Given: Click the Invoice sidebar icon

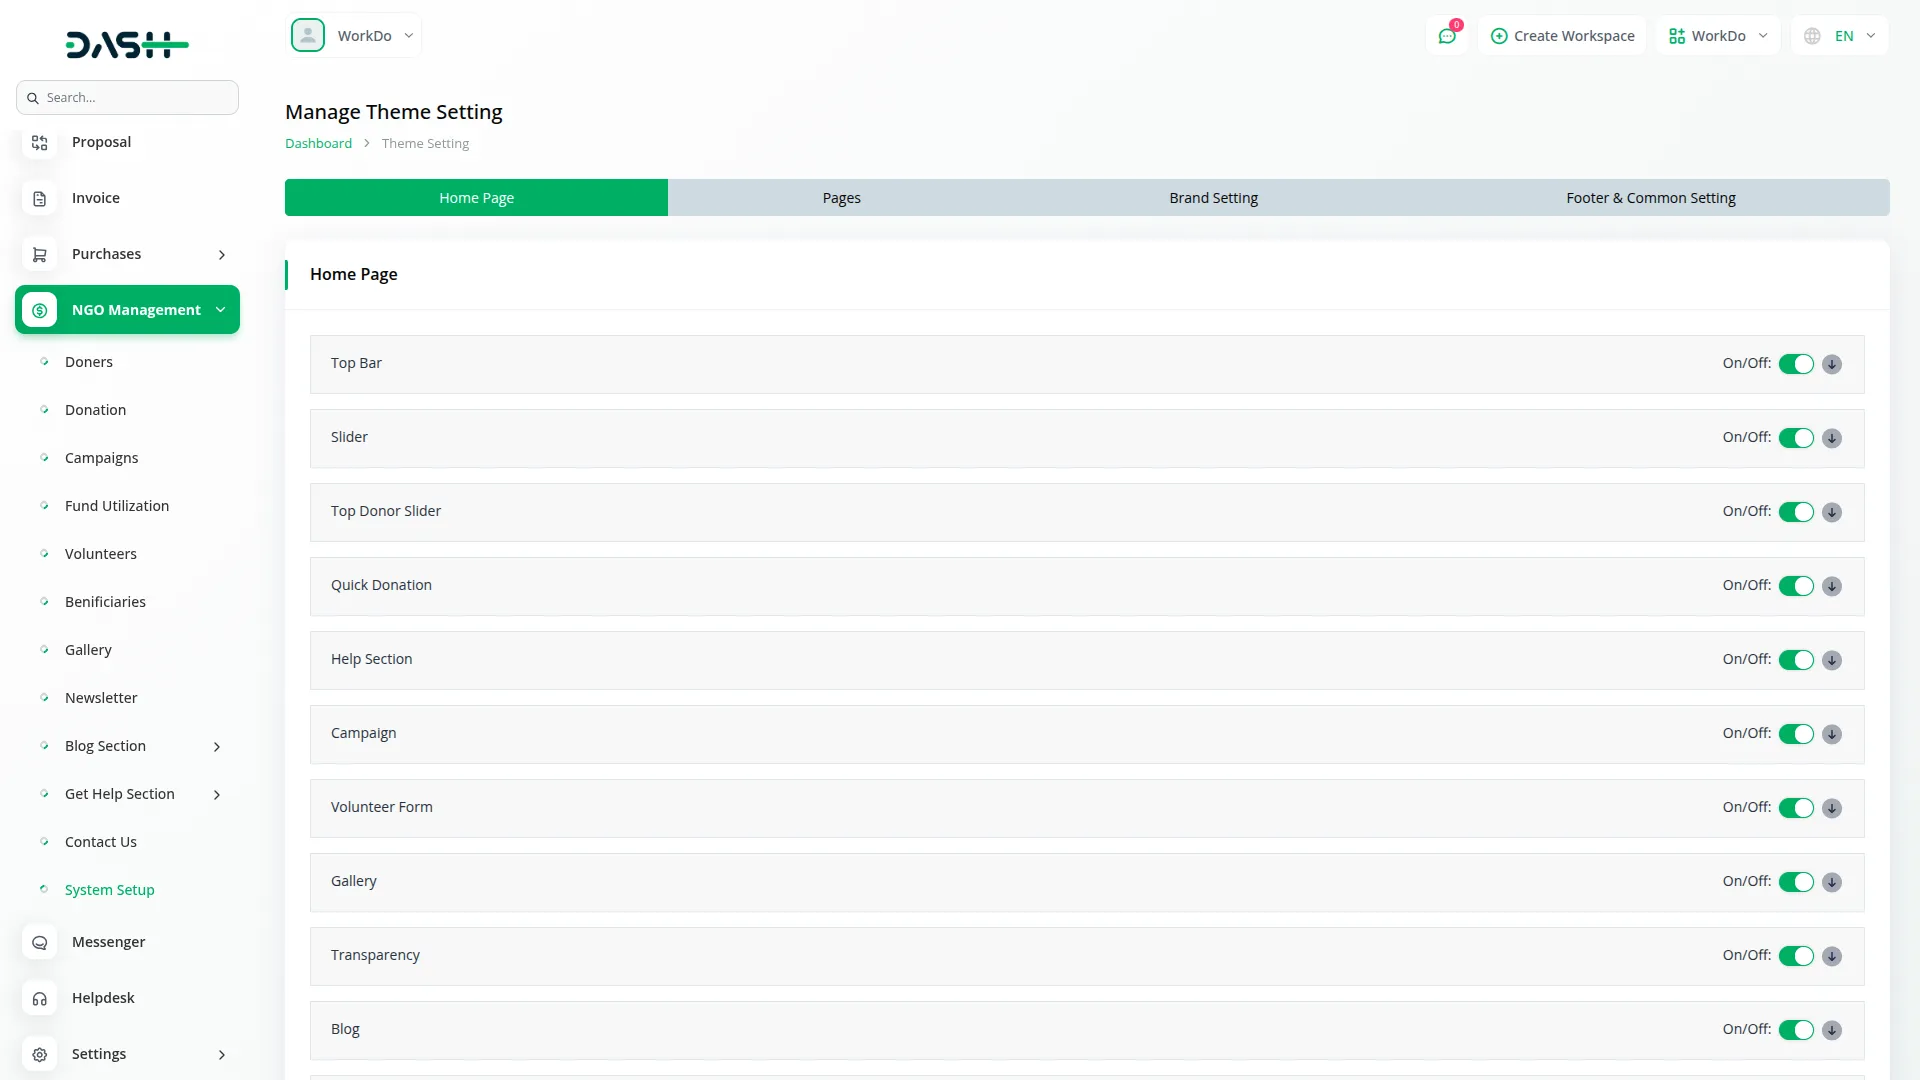Looking at the screenshot, I should click(x=39, y=199).
